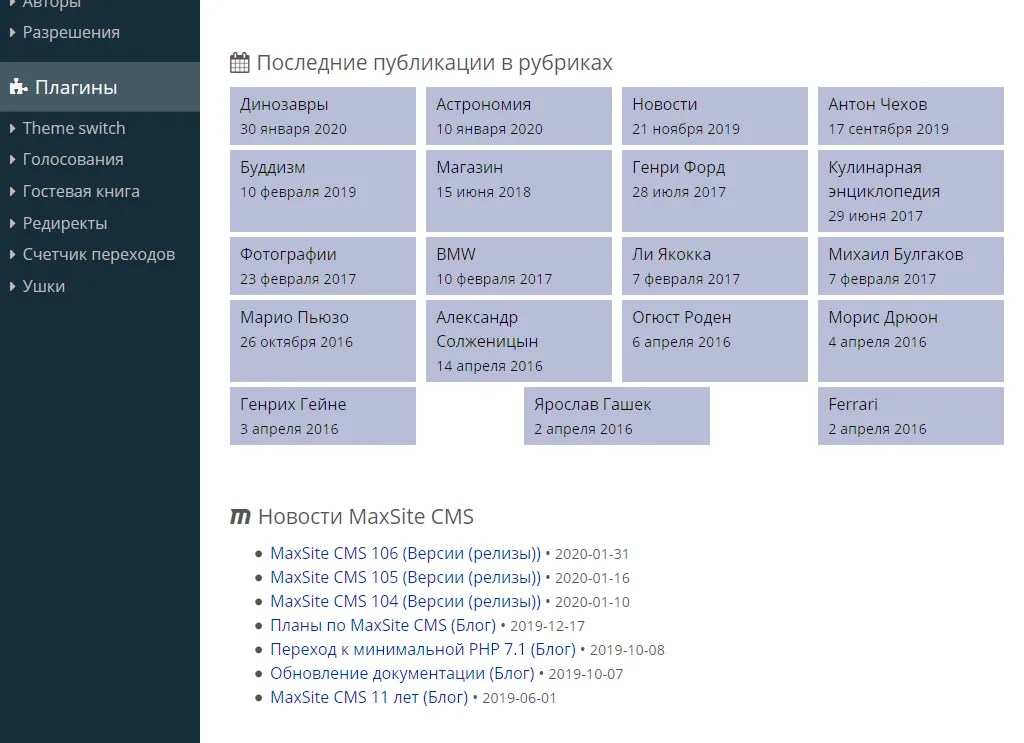Open Счетчик переходов in the sidebar
Screen dimensions: 1024x743
point(99,255)
